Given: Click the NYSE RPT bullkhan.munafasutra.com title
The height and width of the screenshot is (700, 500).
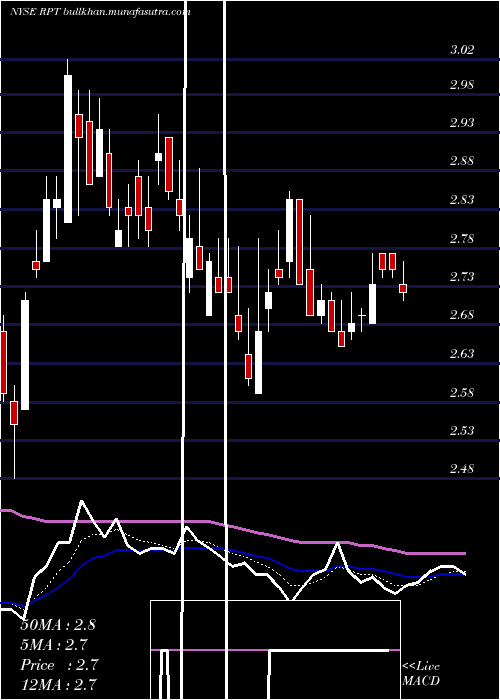Looking at the screenshot, I should pyautogui.click(x=100, y=12).
